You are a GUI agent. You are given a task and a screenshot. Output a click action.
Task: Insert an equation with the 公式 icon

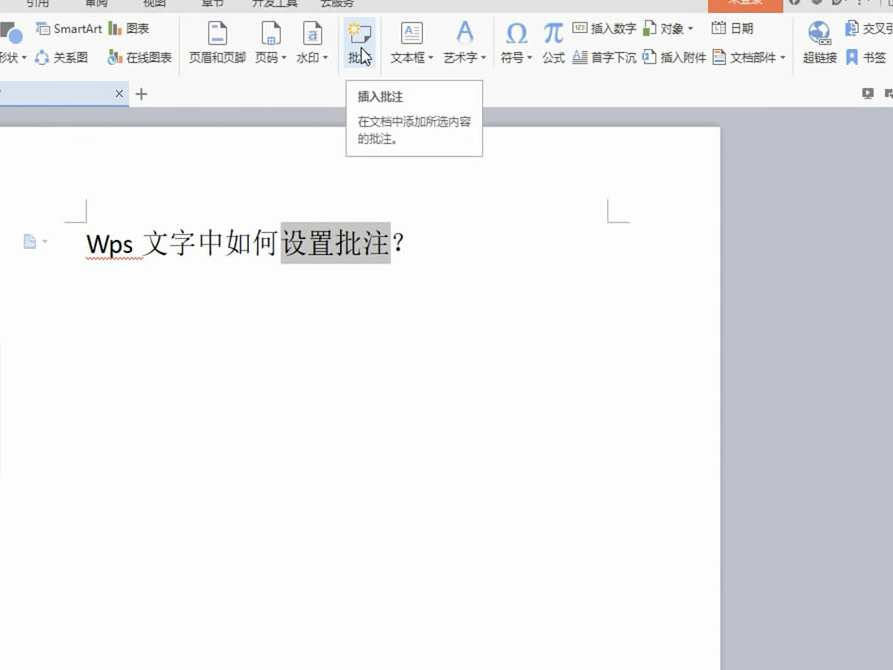point(552,44)
